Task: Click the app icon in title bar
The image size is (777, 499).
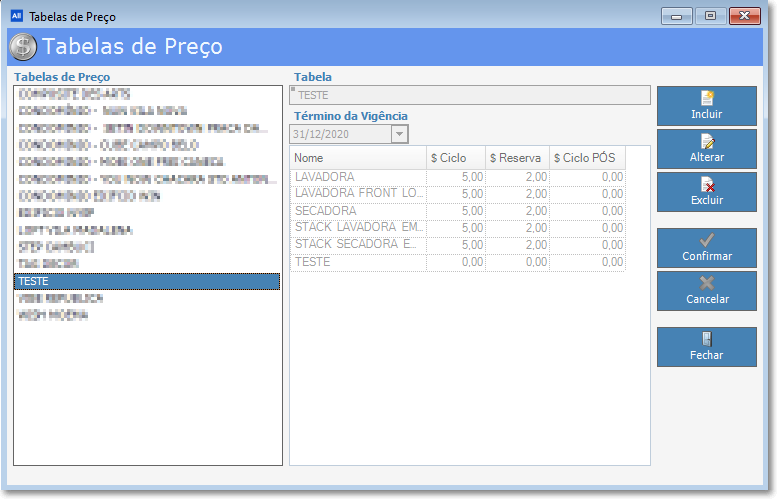Action: tap(16, 17)
